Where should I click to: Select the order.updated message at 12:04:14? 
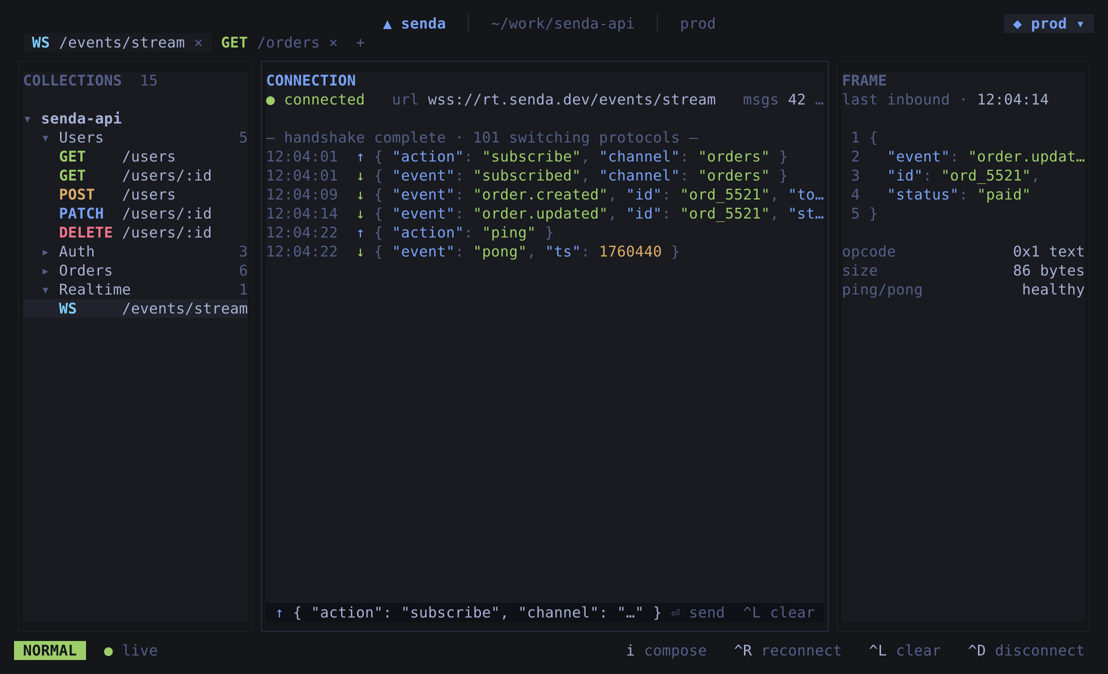(x=545, y=213)
